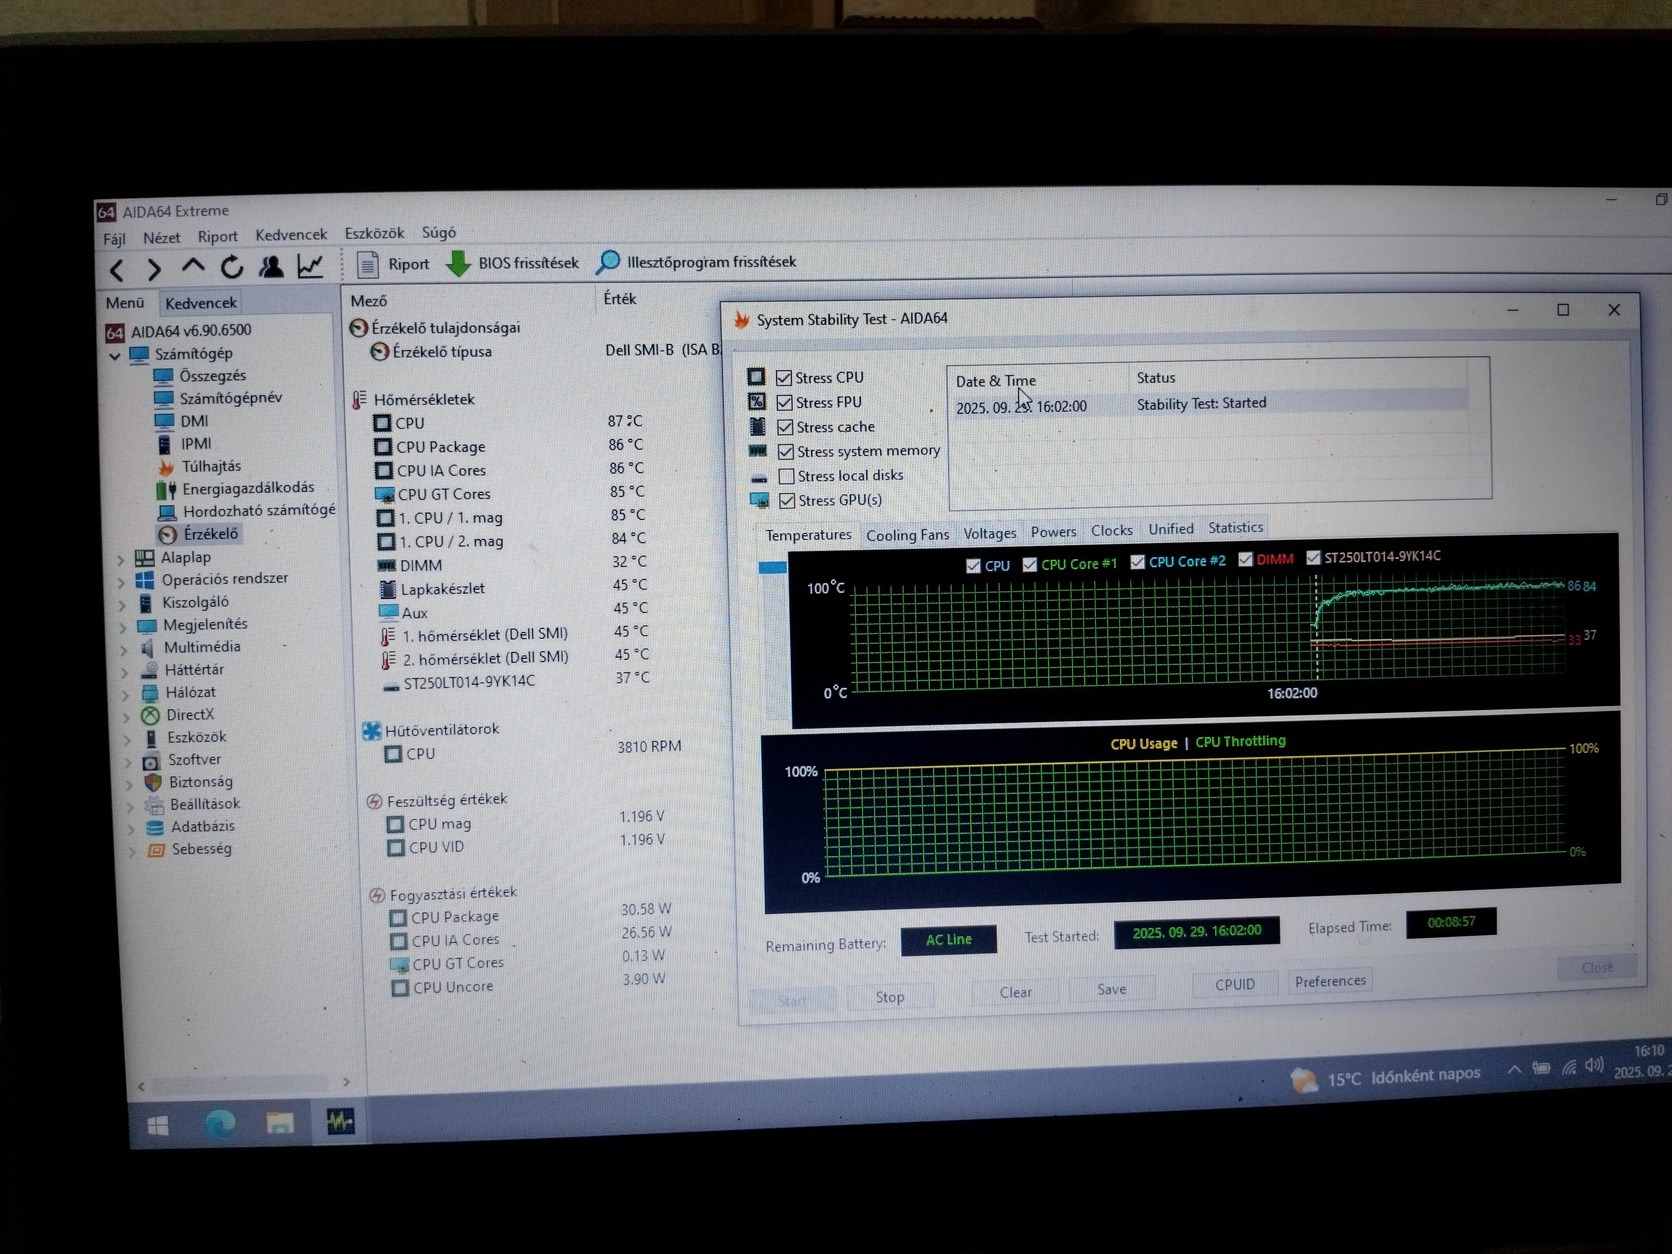Screen dimensions: 1672x1254
Task: Click the Refresh toolbar icon
Action: click(232, 267)
